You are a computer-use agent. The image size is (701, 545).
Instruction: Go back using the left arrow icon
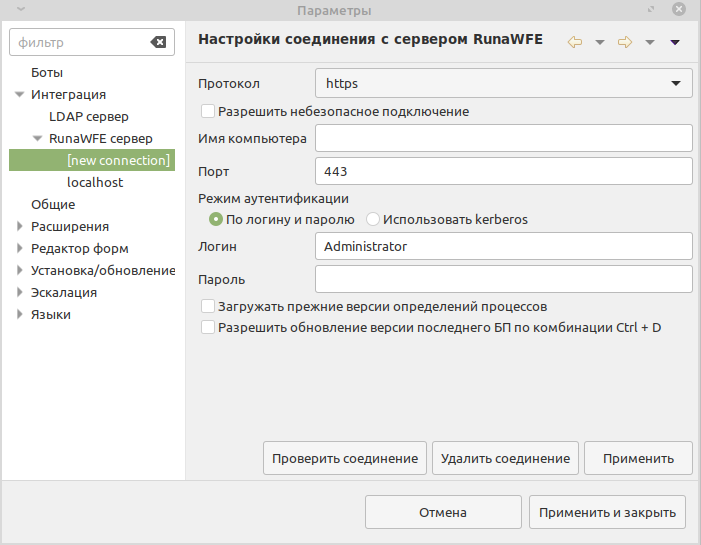click(x=574, y=42)
